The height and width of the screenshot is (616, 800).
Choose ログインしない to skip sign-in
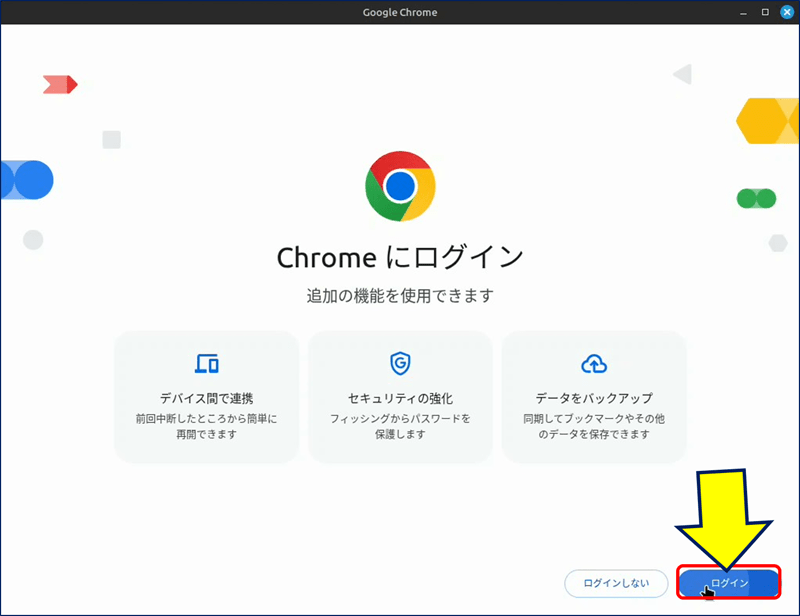[616, 583]
